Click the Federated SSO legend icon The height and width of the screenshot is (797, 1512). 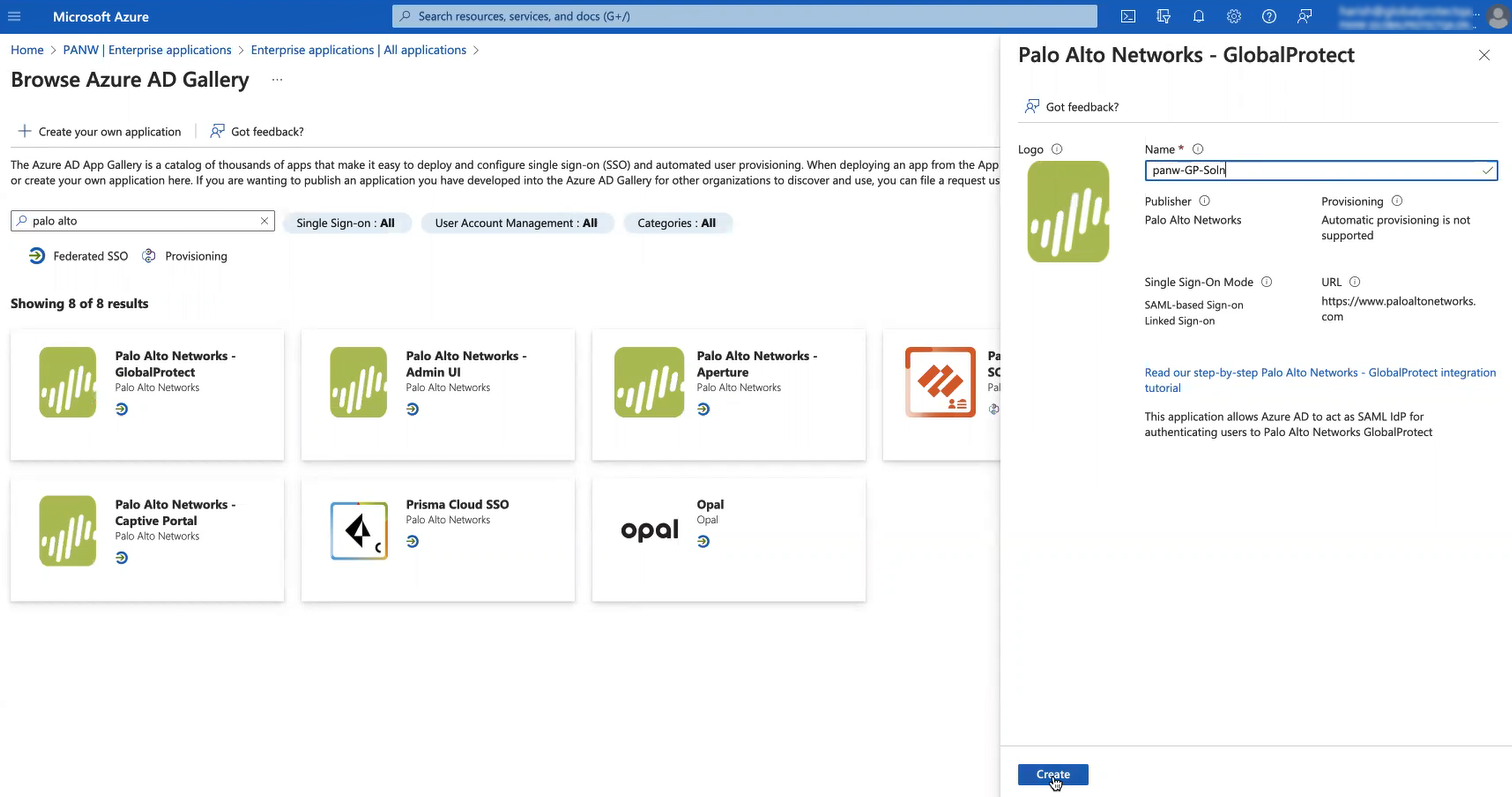click(37, 256)
